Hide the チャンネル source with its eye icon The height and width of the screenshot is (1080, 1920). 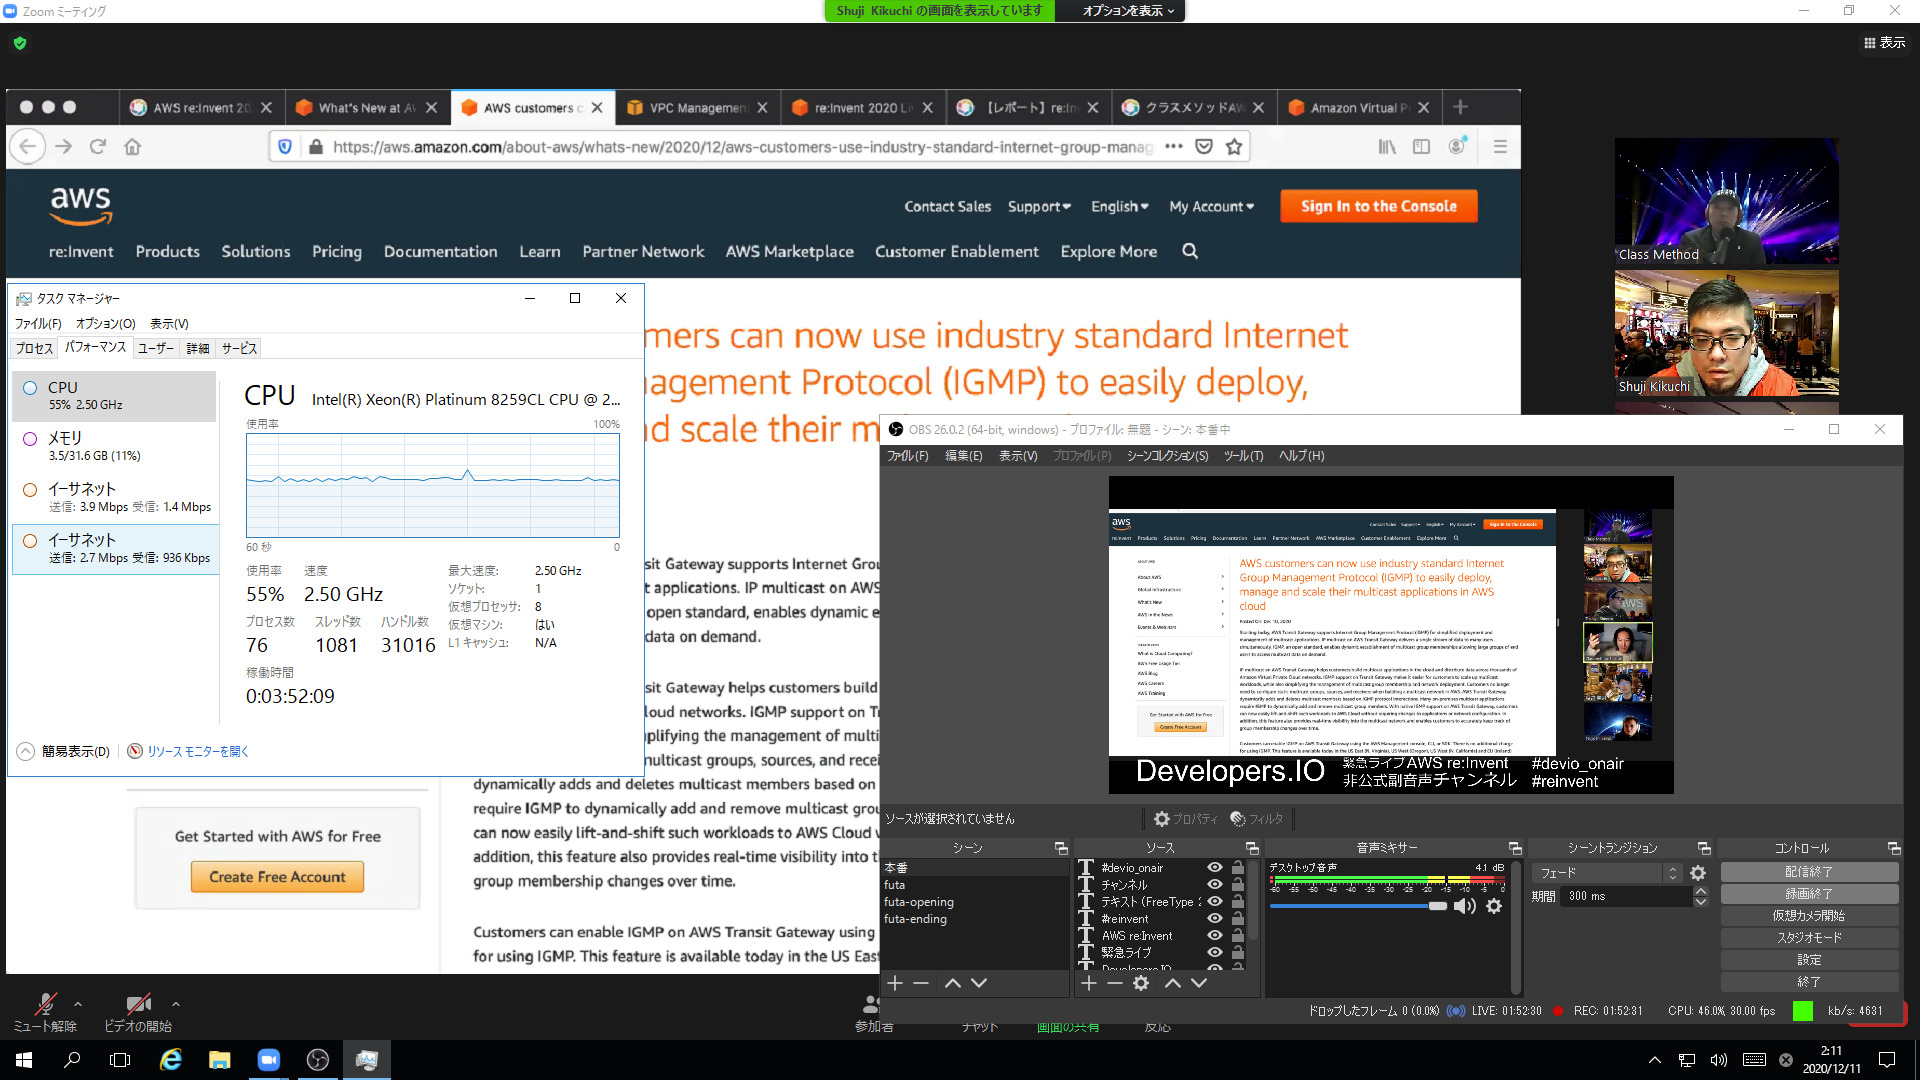1215,885
